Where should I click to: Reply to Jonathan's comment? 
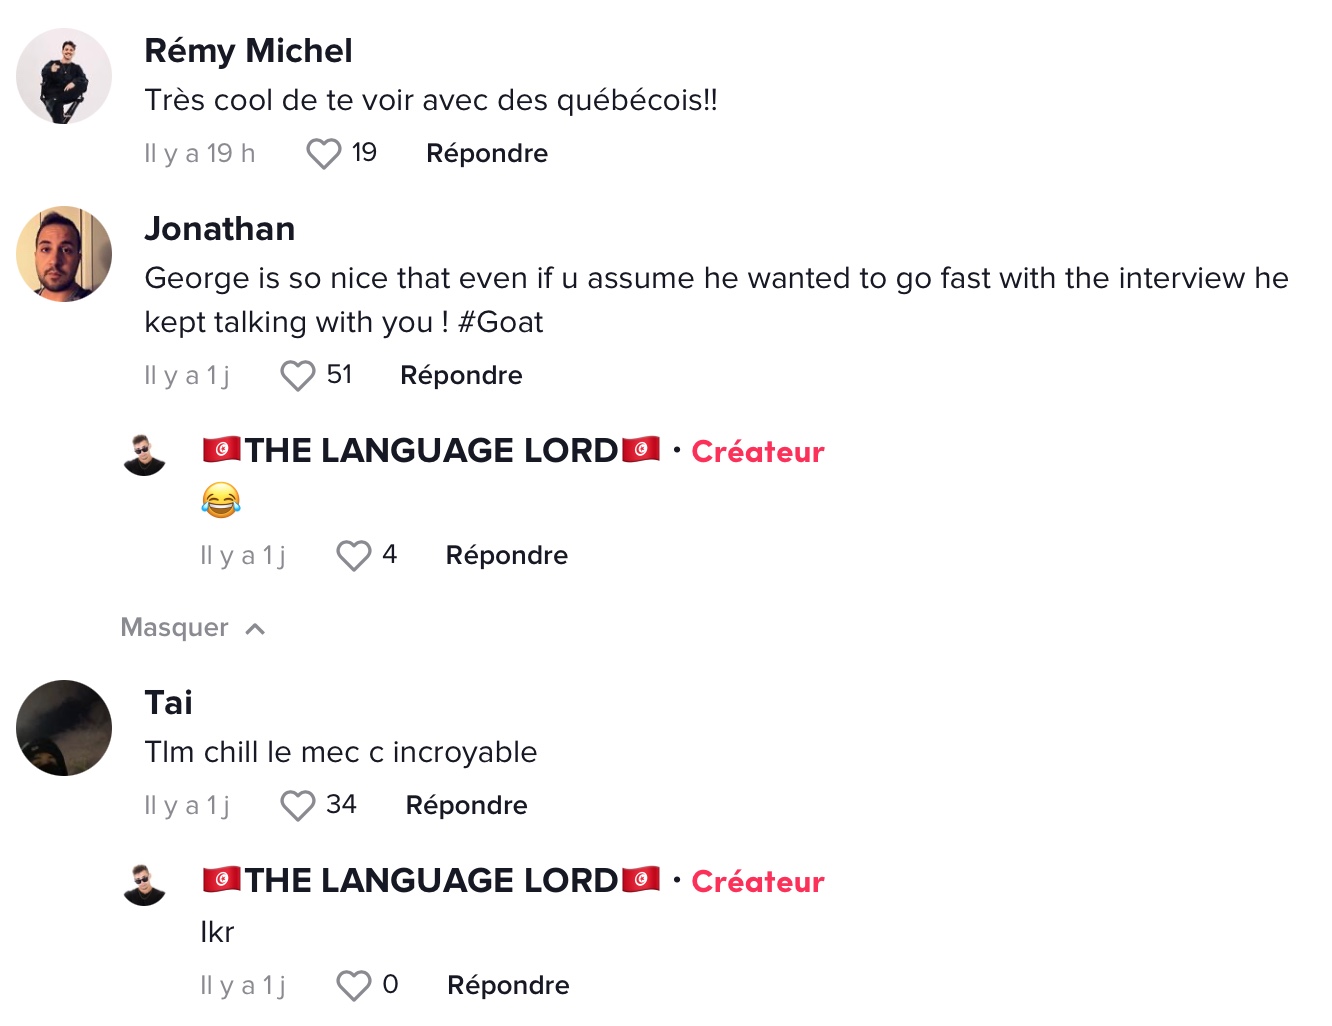pyautogui.click(x=461, y=376)
